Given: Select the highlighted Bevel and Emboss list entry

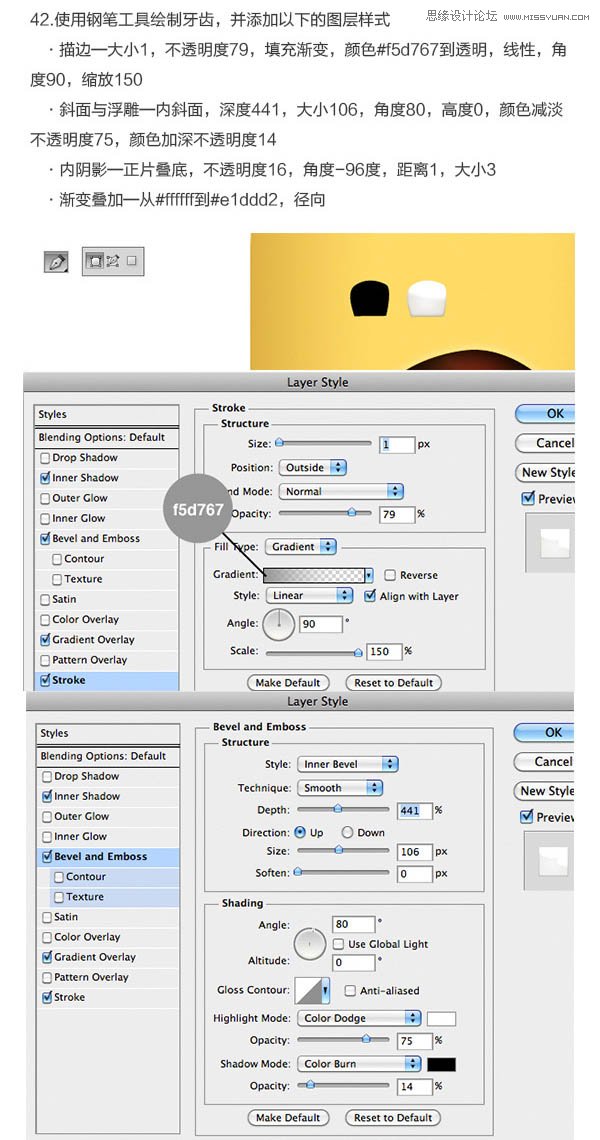Looking at the screenshot, I should [107, 856].
